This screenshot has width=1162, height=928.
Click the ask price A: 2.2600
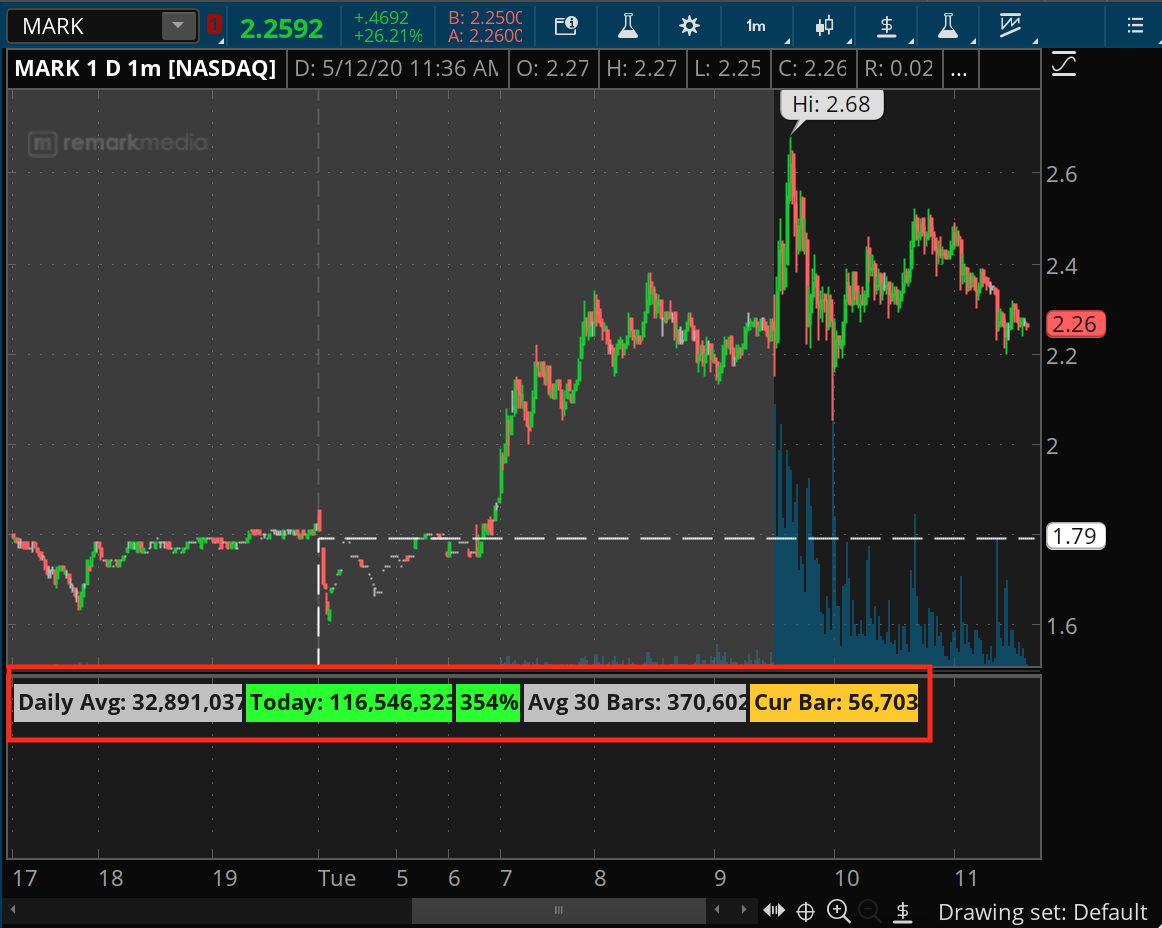[x=485, y=35]
